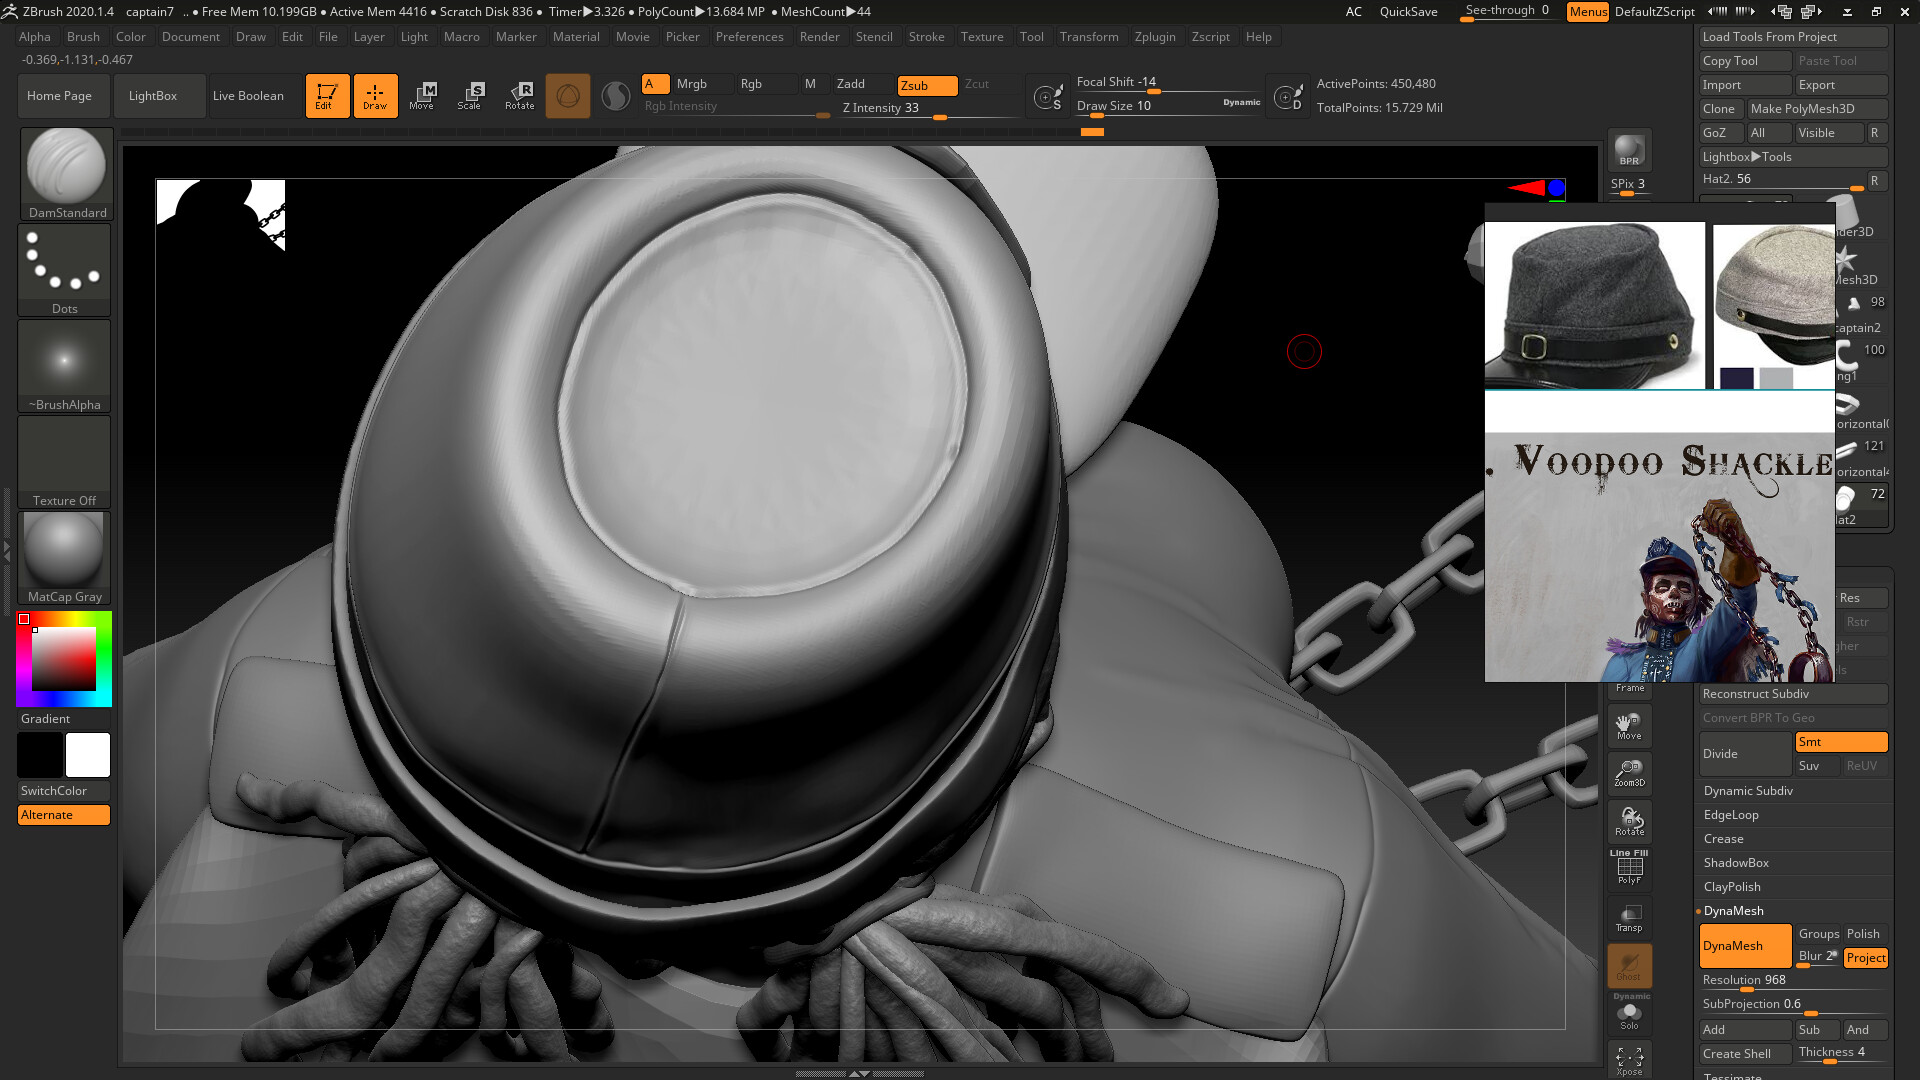Enable the Zadd mode
Viewport: 1920px width, 1080px height.
861,84
